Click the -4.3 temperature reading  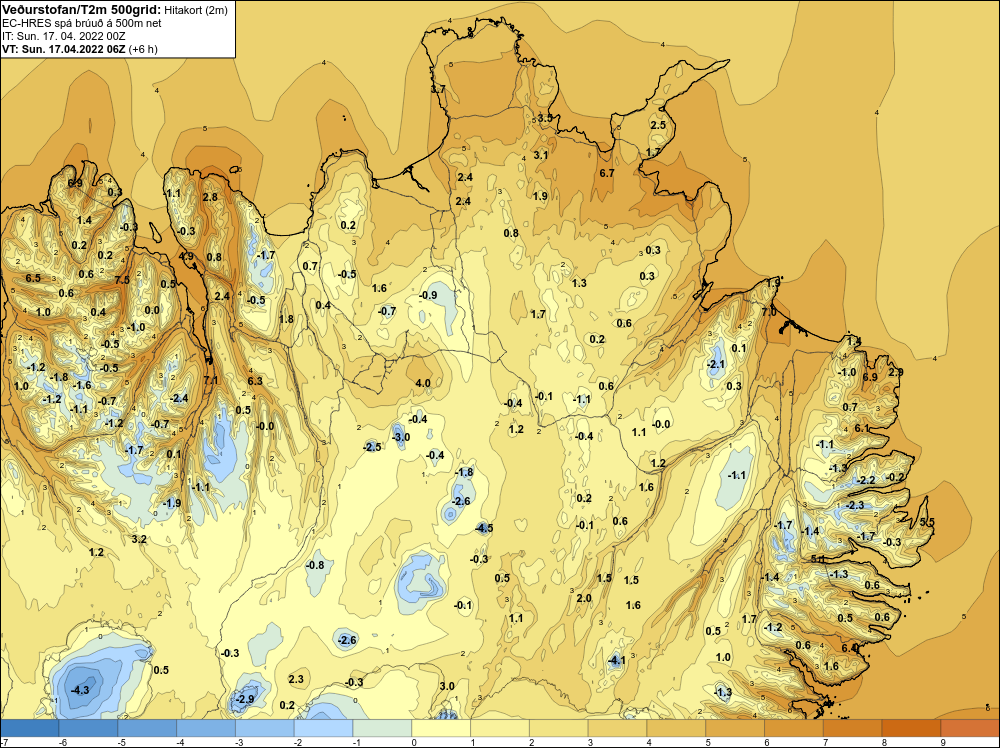[80, 690]
